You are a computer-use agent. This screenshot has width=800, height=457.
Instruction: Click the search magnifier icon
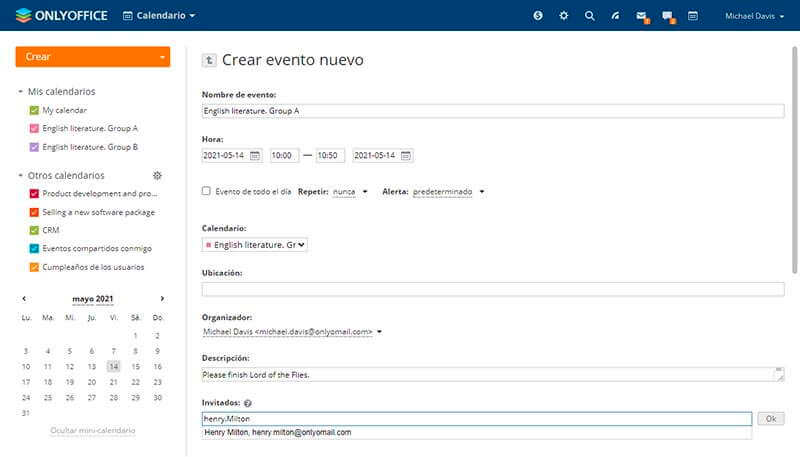[590, 16]
